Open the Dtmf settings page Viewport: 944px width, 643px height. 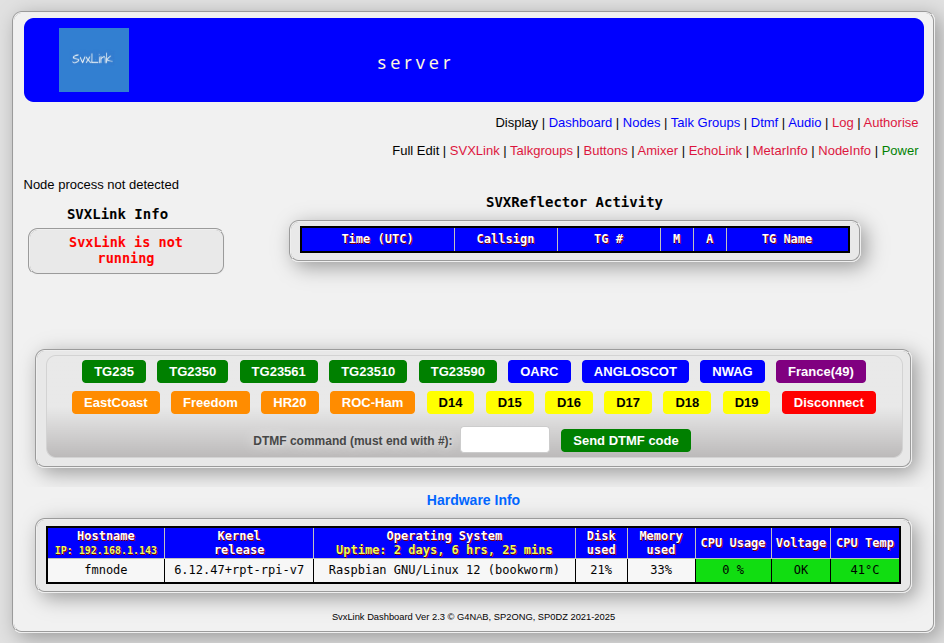point(764,122)
